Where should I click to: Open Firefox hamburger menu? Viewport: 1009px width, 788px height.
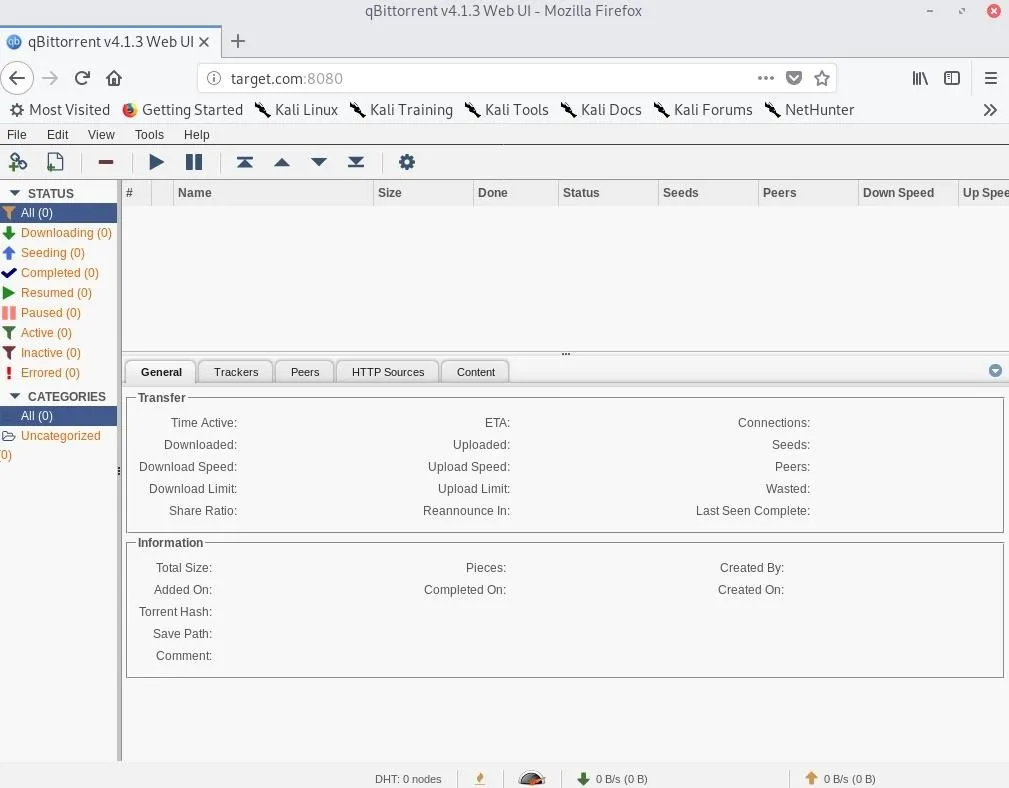(x=991, y=78)
